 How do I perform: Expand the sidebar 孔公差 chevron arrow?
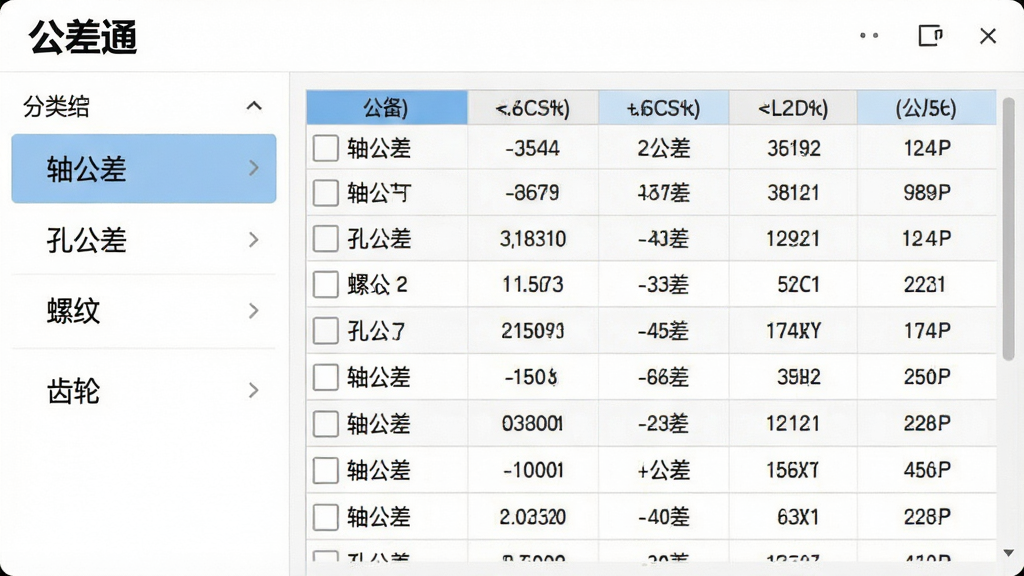(254, 240)
